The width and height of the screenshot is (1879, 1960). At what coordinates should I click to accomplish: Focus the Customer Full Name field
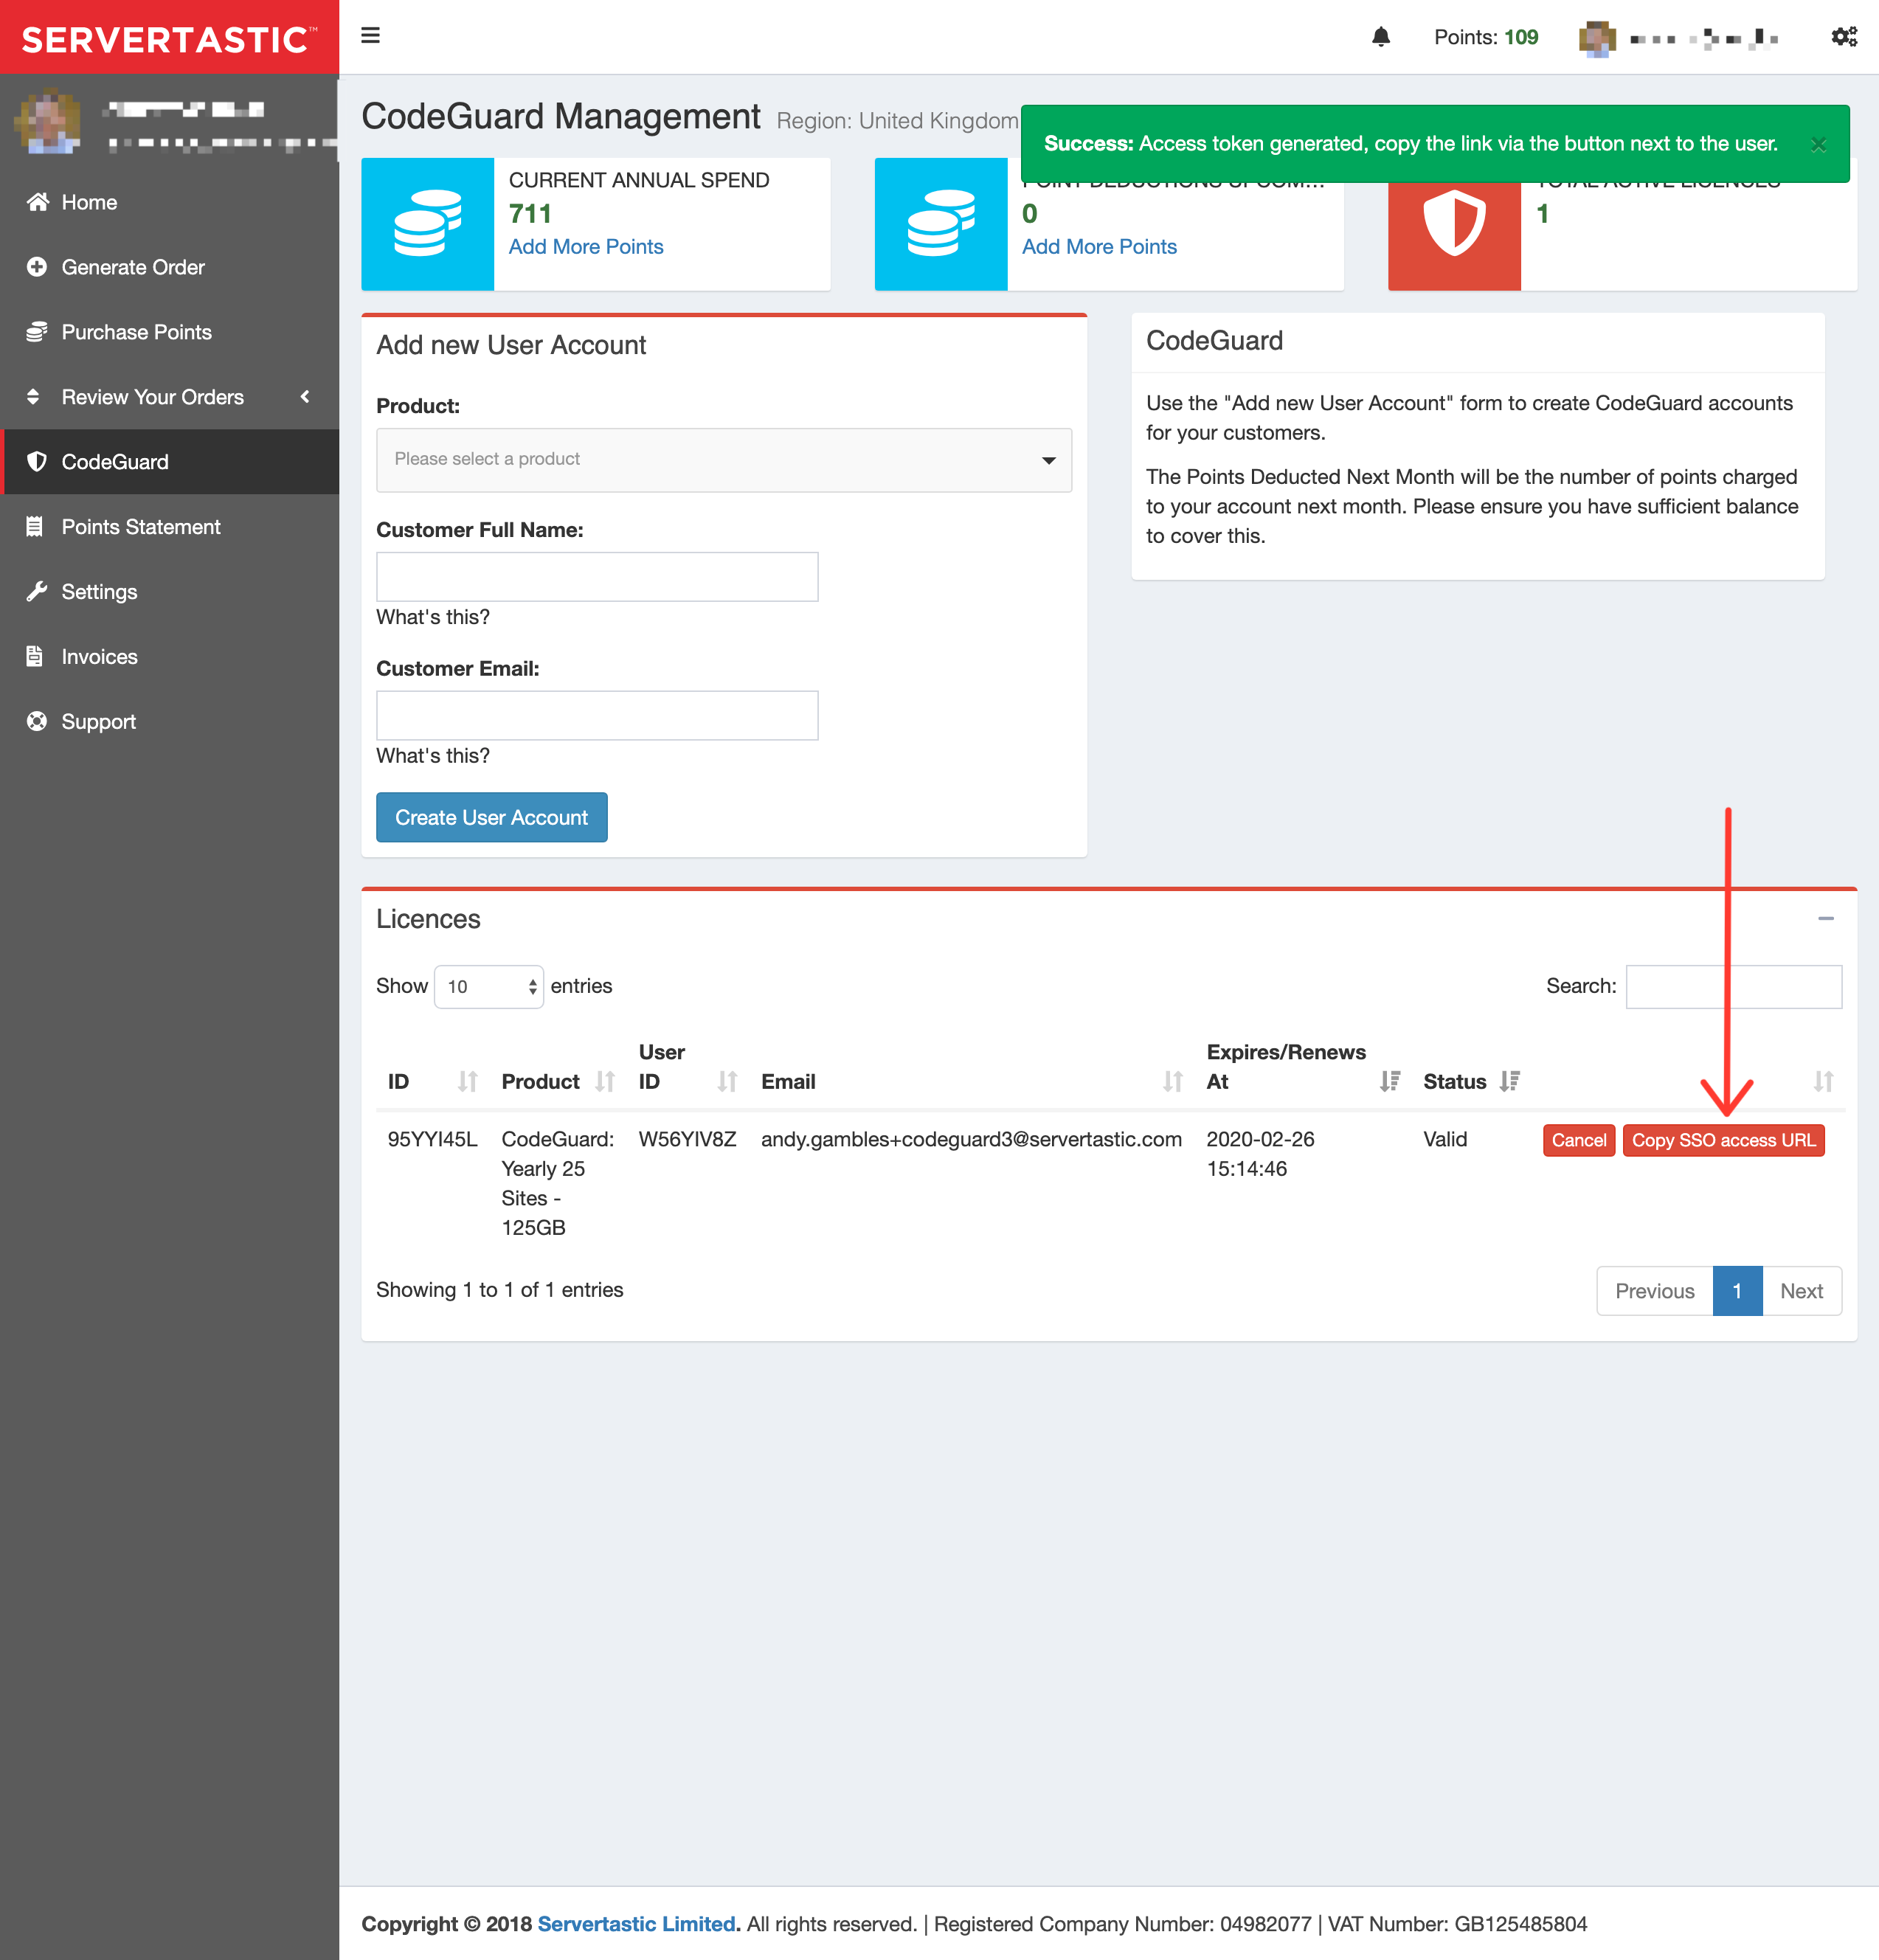pyautogui.click(x=597, y=577)
